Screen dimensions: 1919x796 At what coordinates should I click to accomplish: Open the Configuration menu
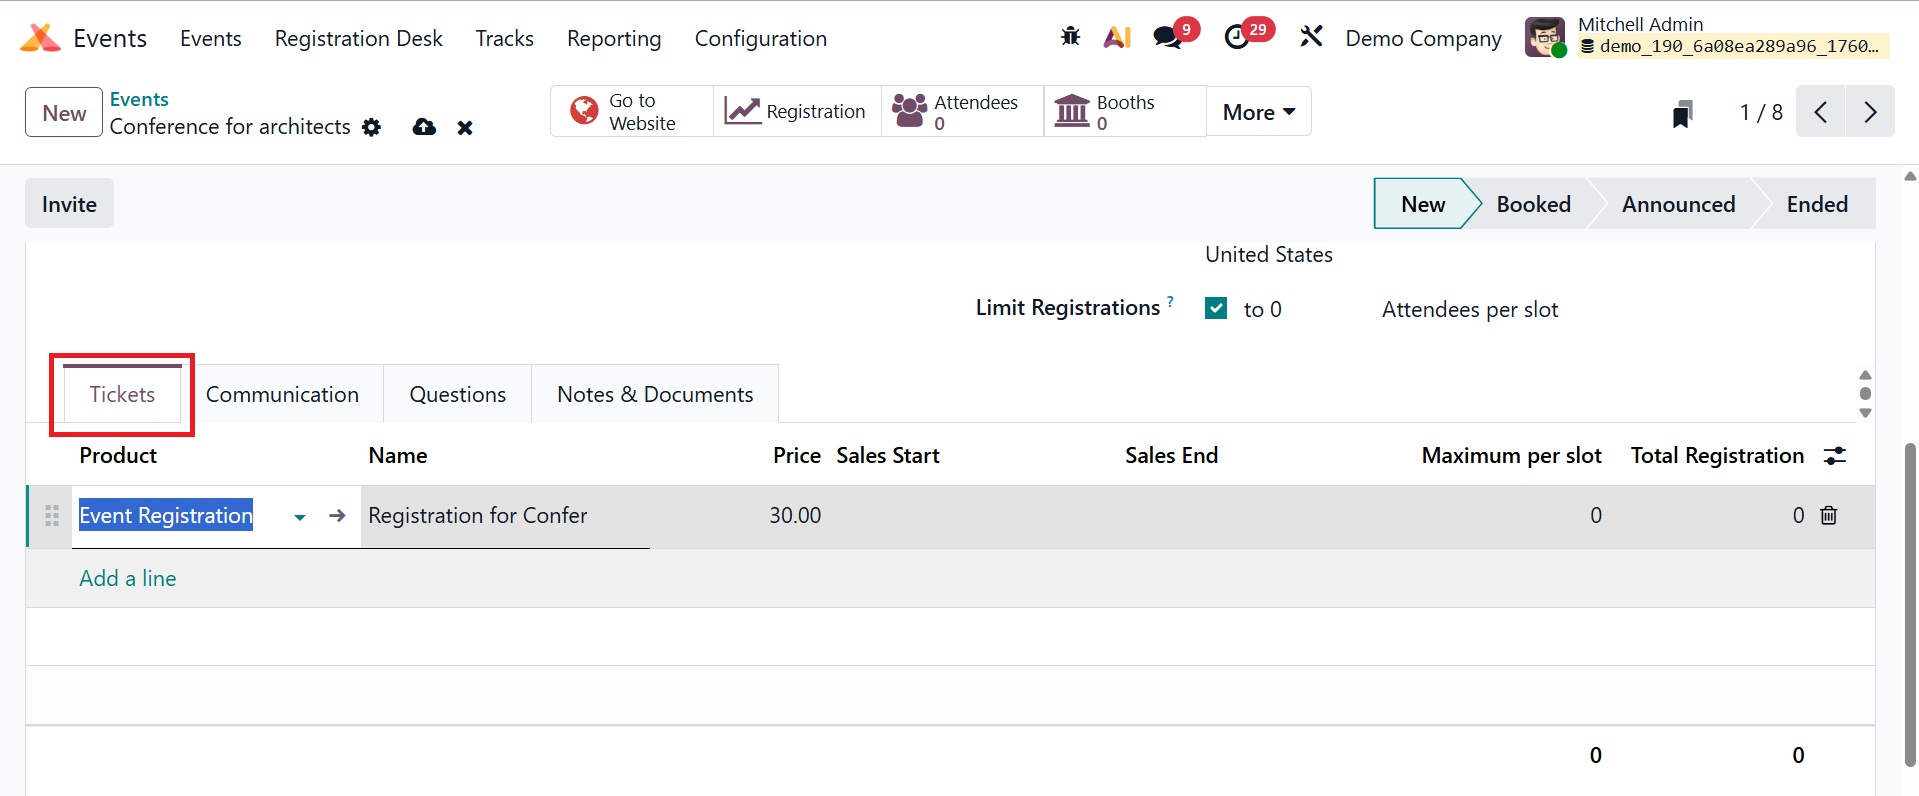click(760, 38)
